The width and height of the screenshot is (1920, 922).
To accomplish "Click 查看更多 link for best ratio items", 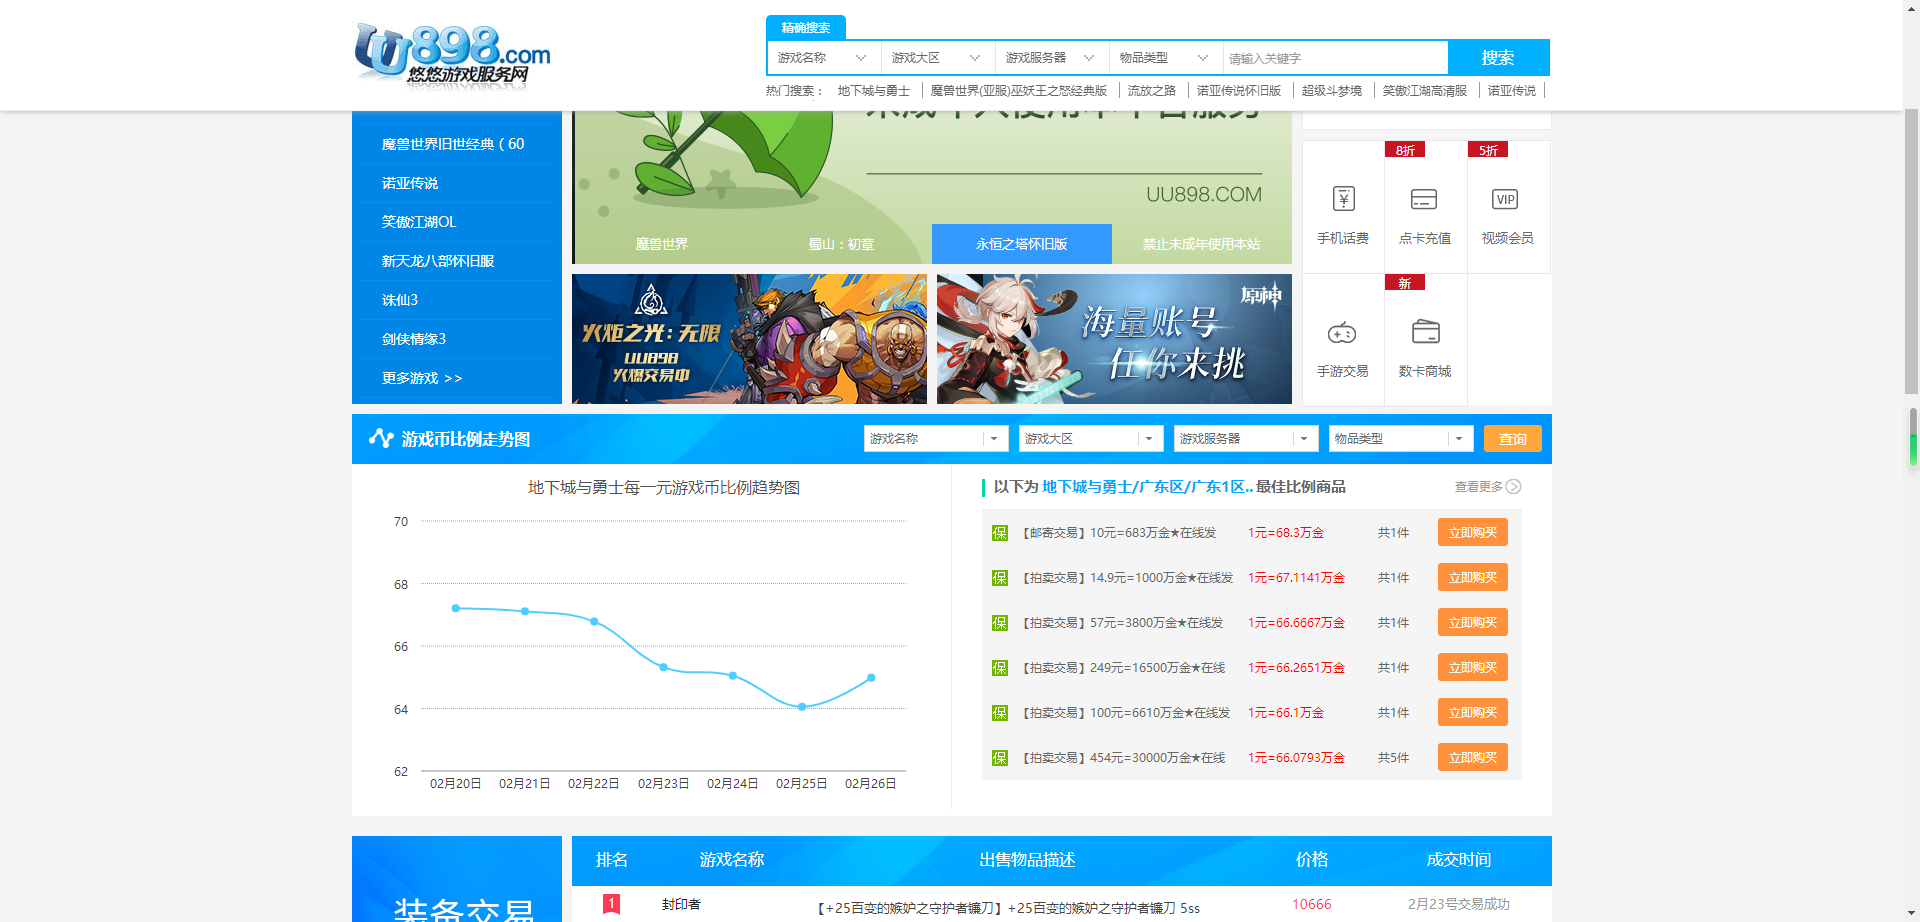I will pyautogui.click(x=1479, y=487).
